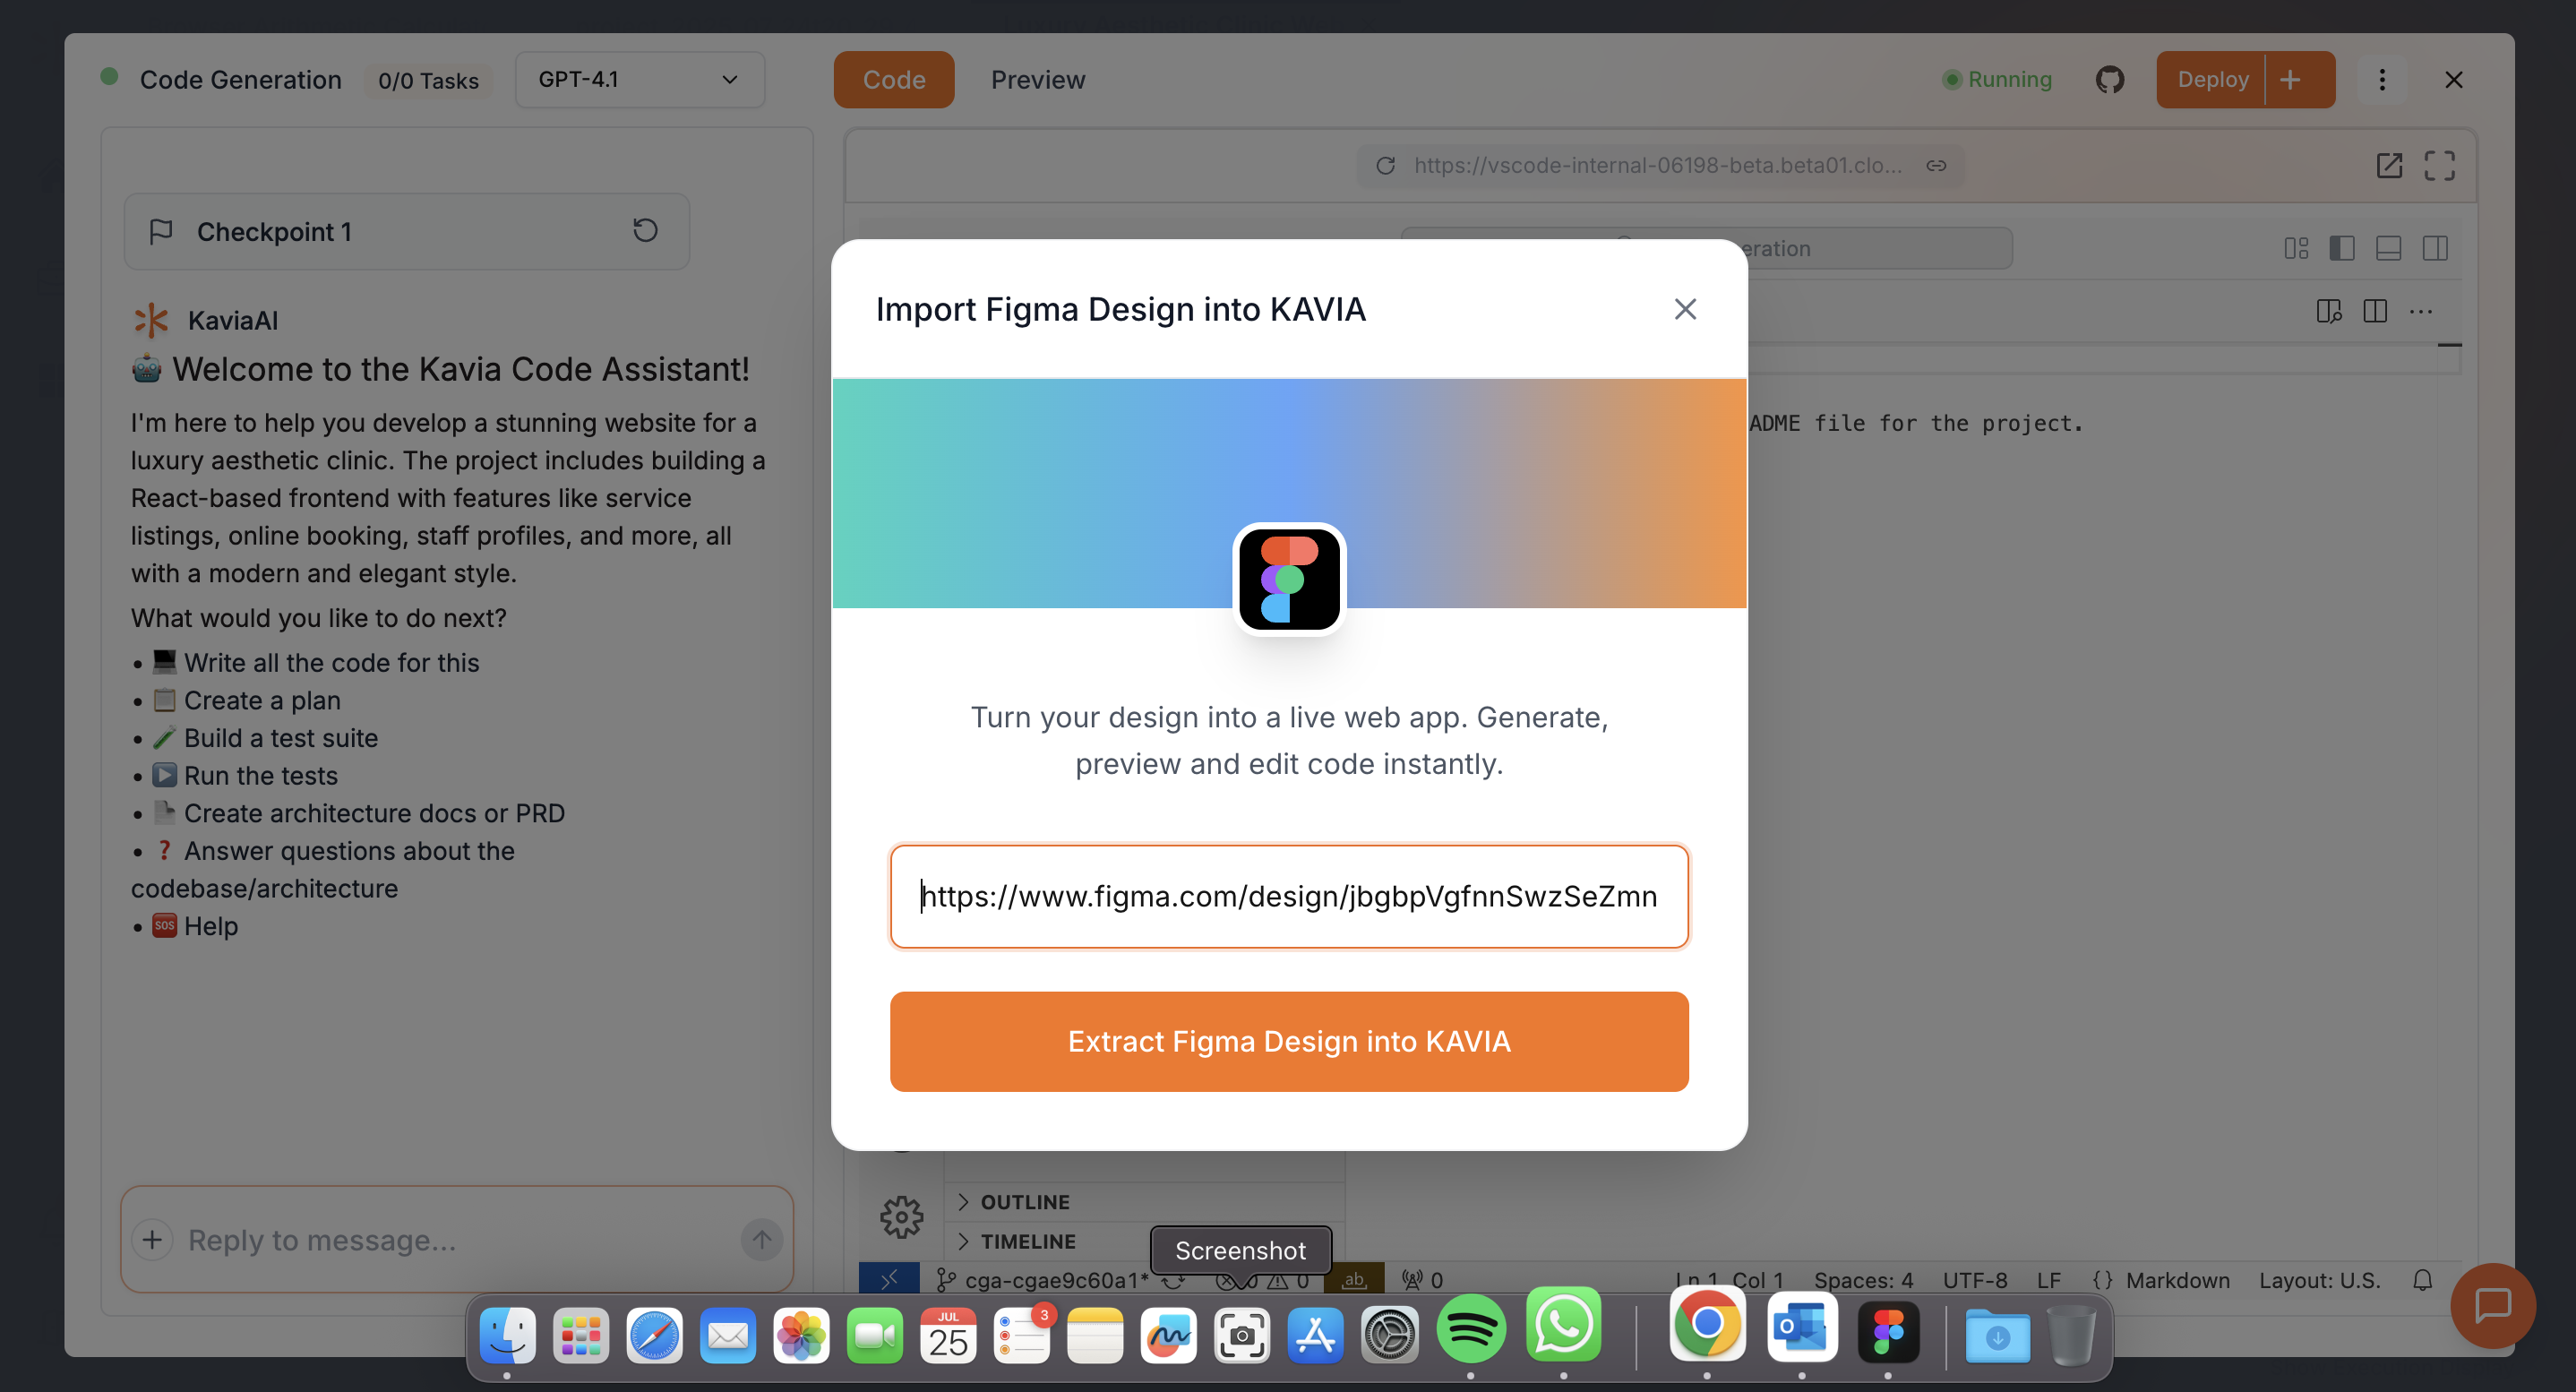Click the "Create a plan" suggestion
Viewport: 2576px width, 1392px height.
262,701
